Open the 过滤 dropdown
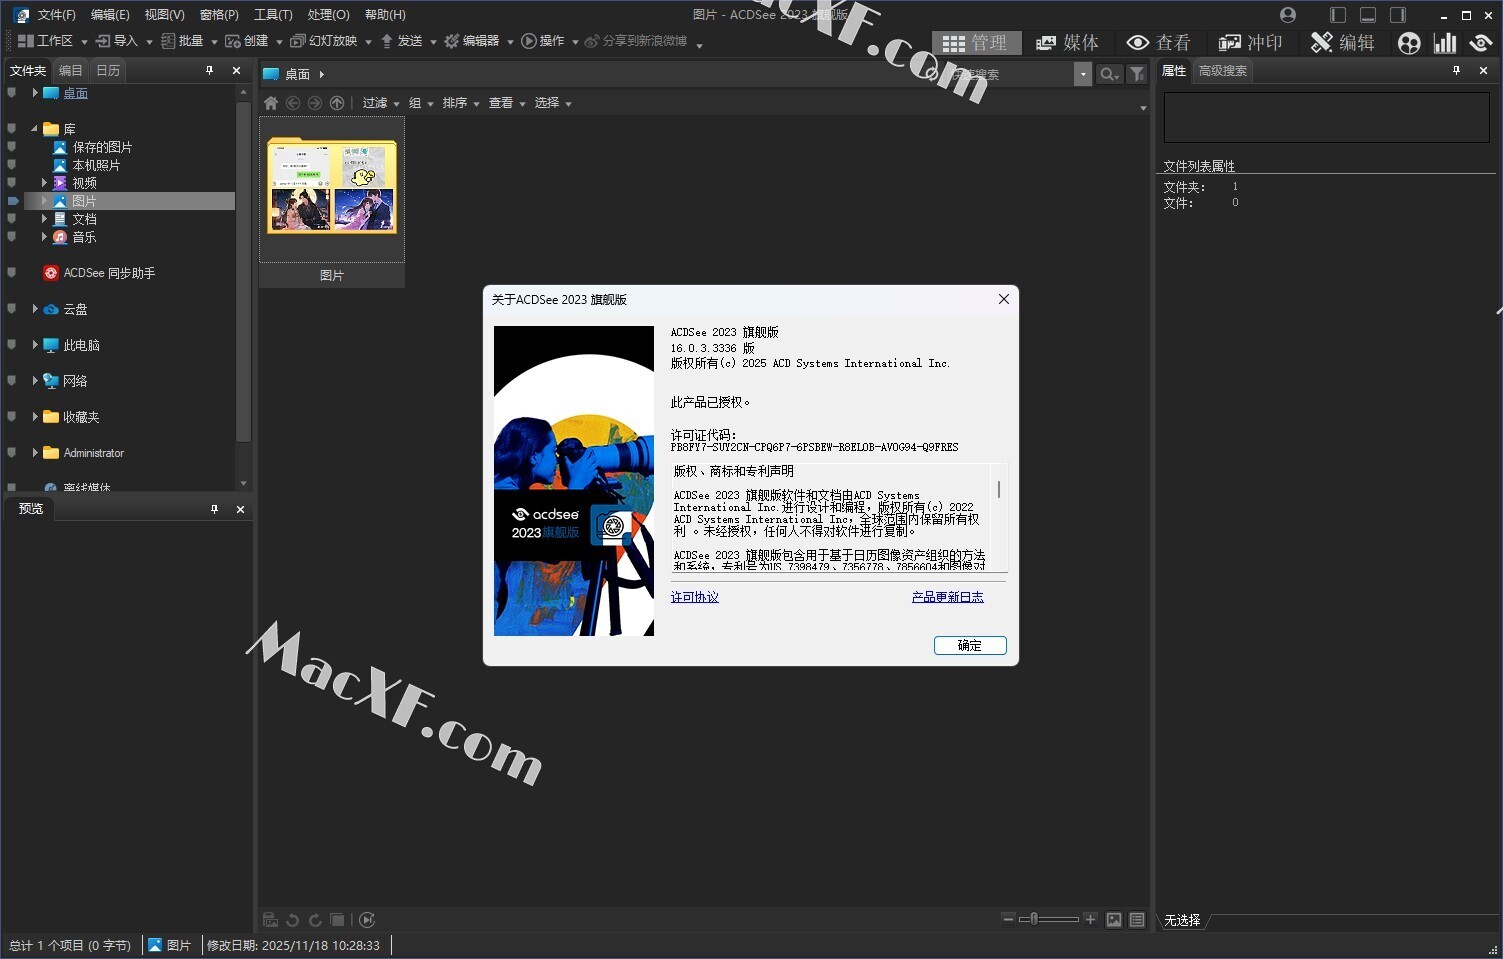The height and width of the screenshot is (959, 1503). coord(380,103)
